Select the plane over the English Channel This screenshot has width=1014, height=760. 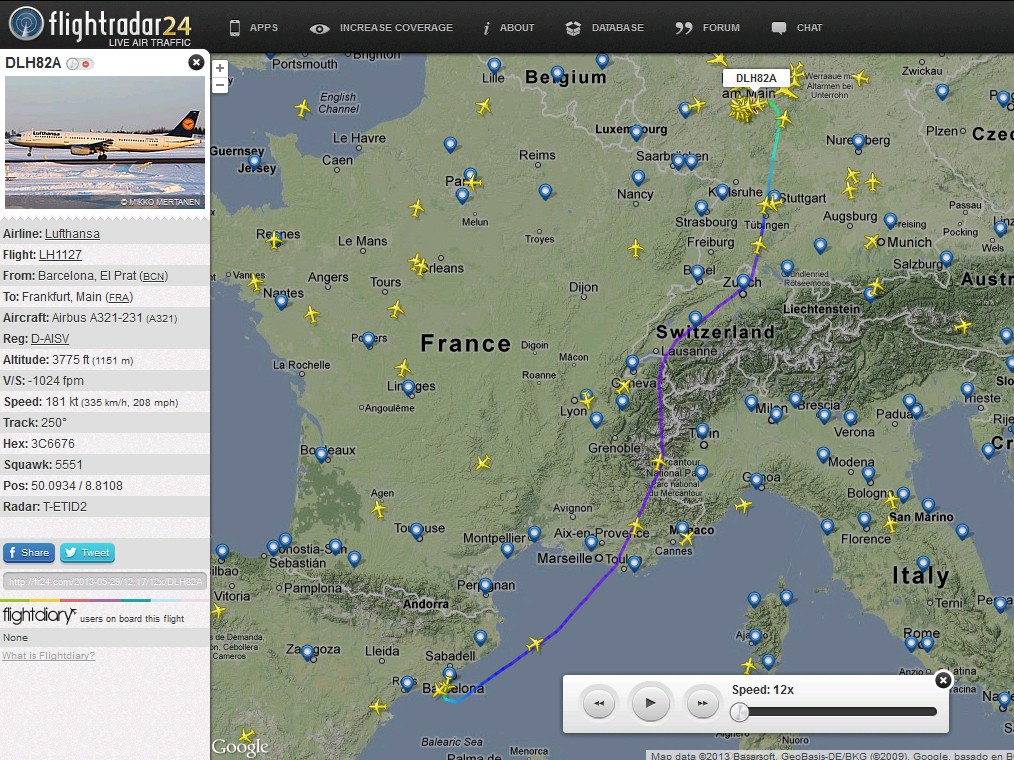[x=302, y=107]
